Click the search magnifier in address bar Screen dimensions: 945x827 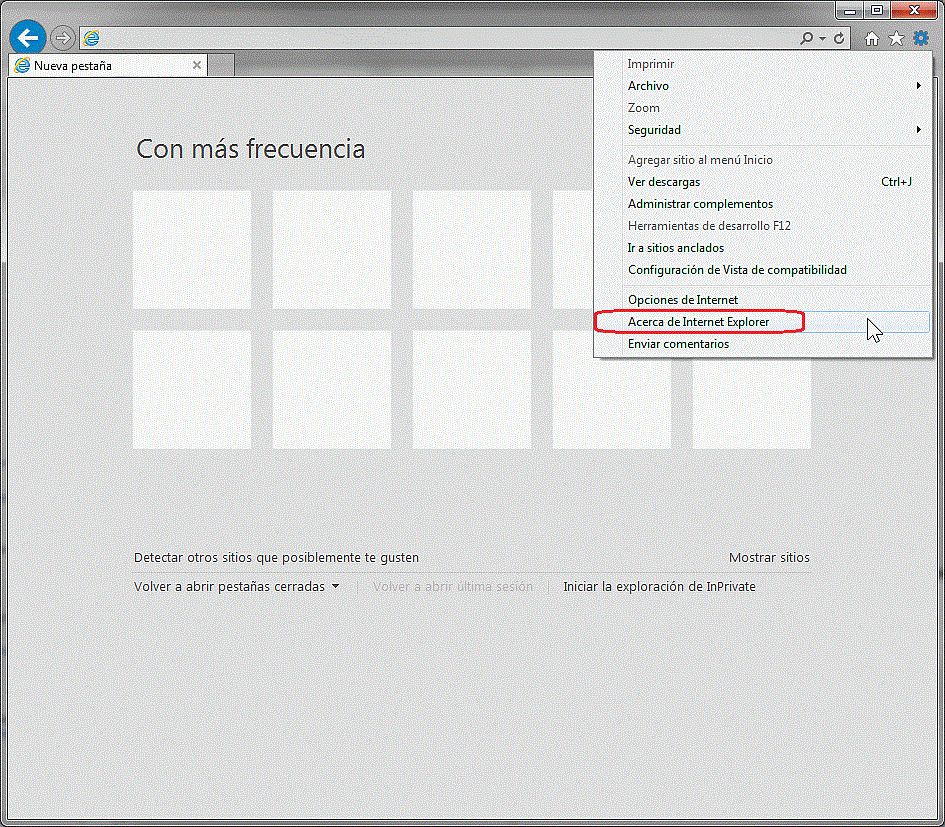tap(806, 39)
